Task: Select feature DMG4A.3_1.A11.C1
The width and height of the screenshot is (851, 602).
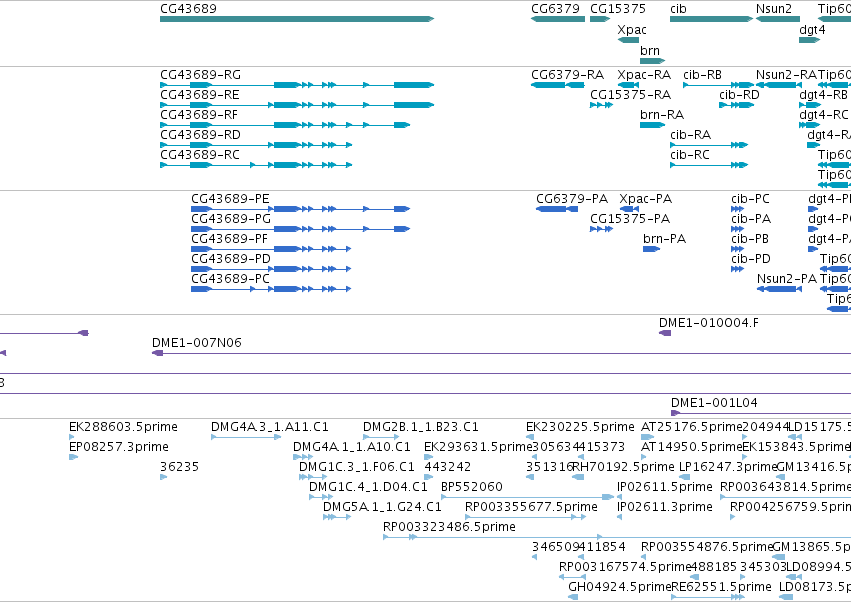Action: 246,437
